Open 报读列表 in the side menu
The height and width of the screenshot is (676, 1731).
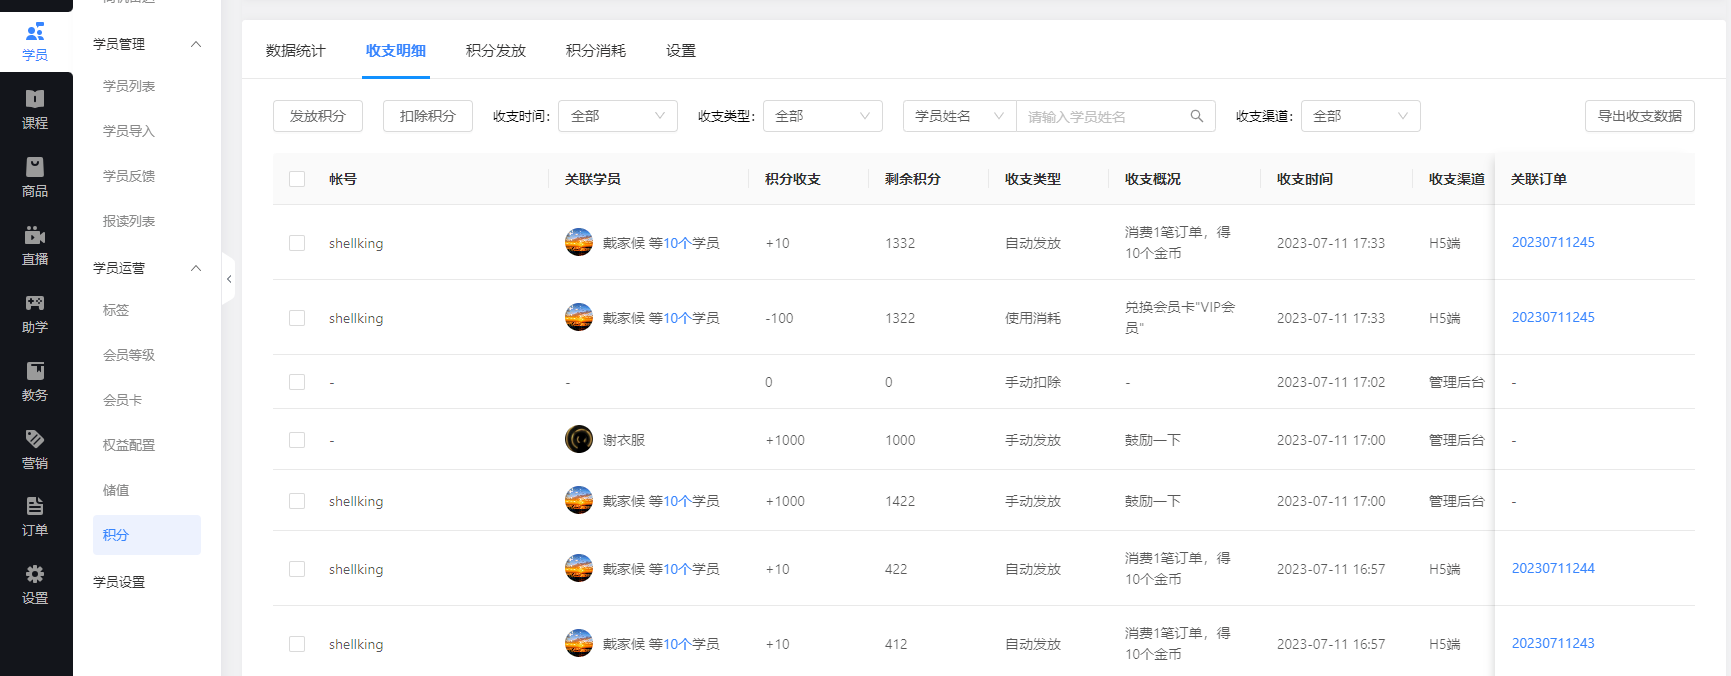(129, 221)
